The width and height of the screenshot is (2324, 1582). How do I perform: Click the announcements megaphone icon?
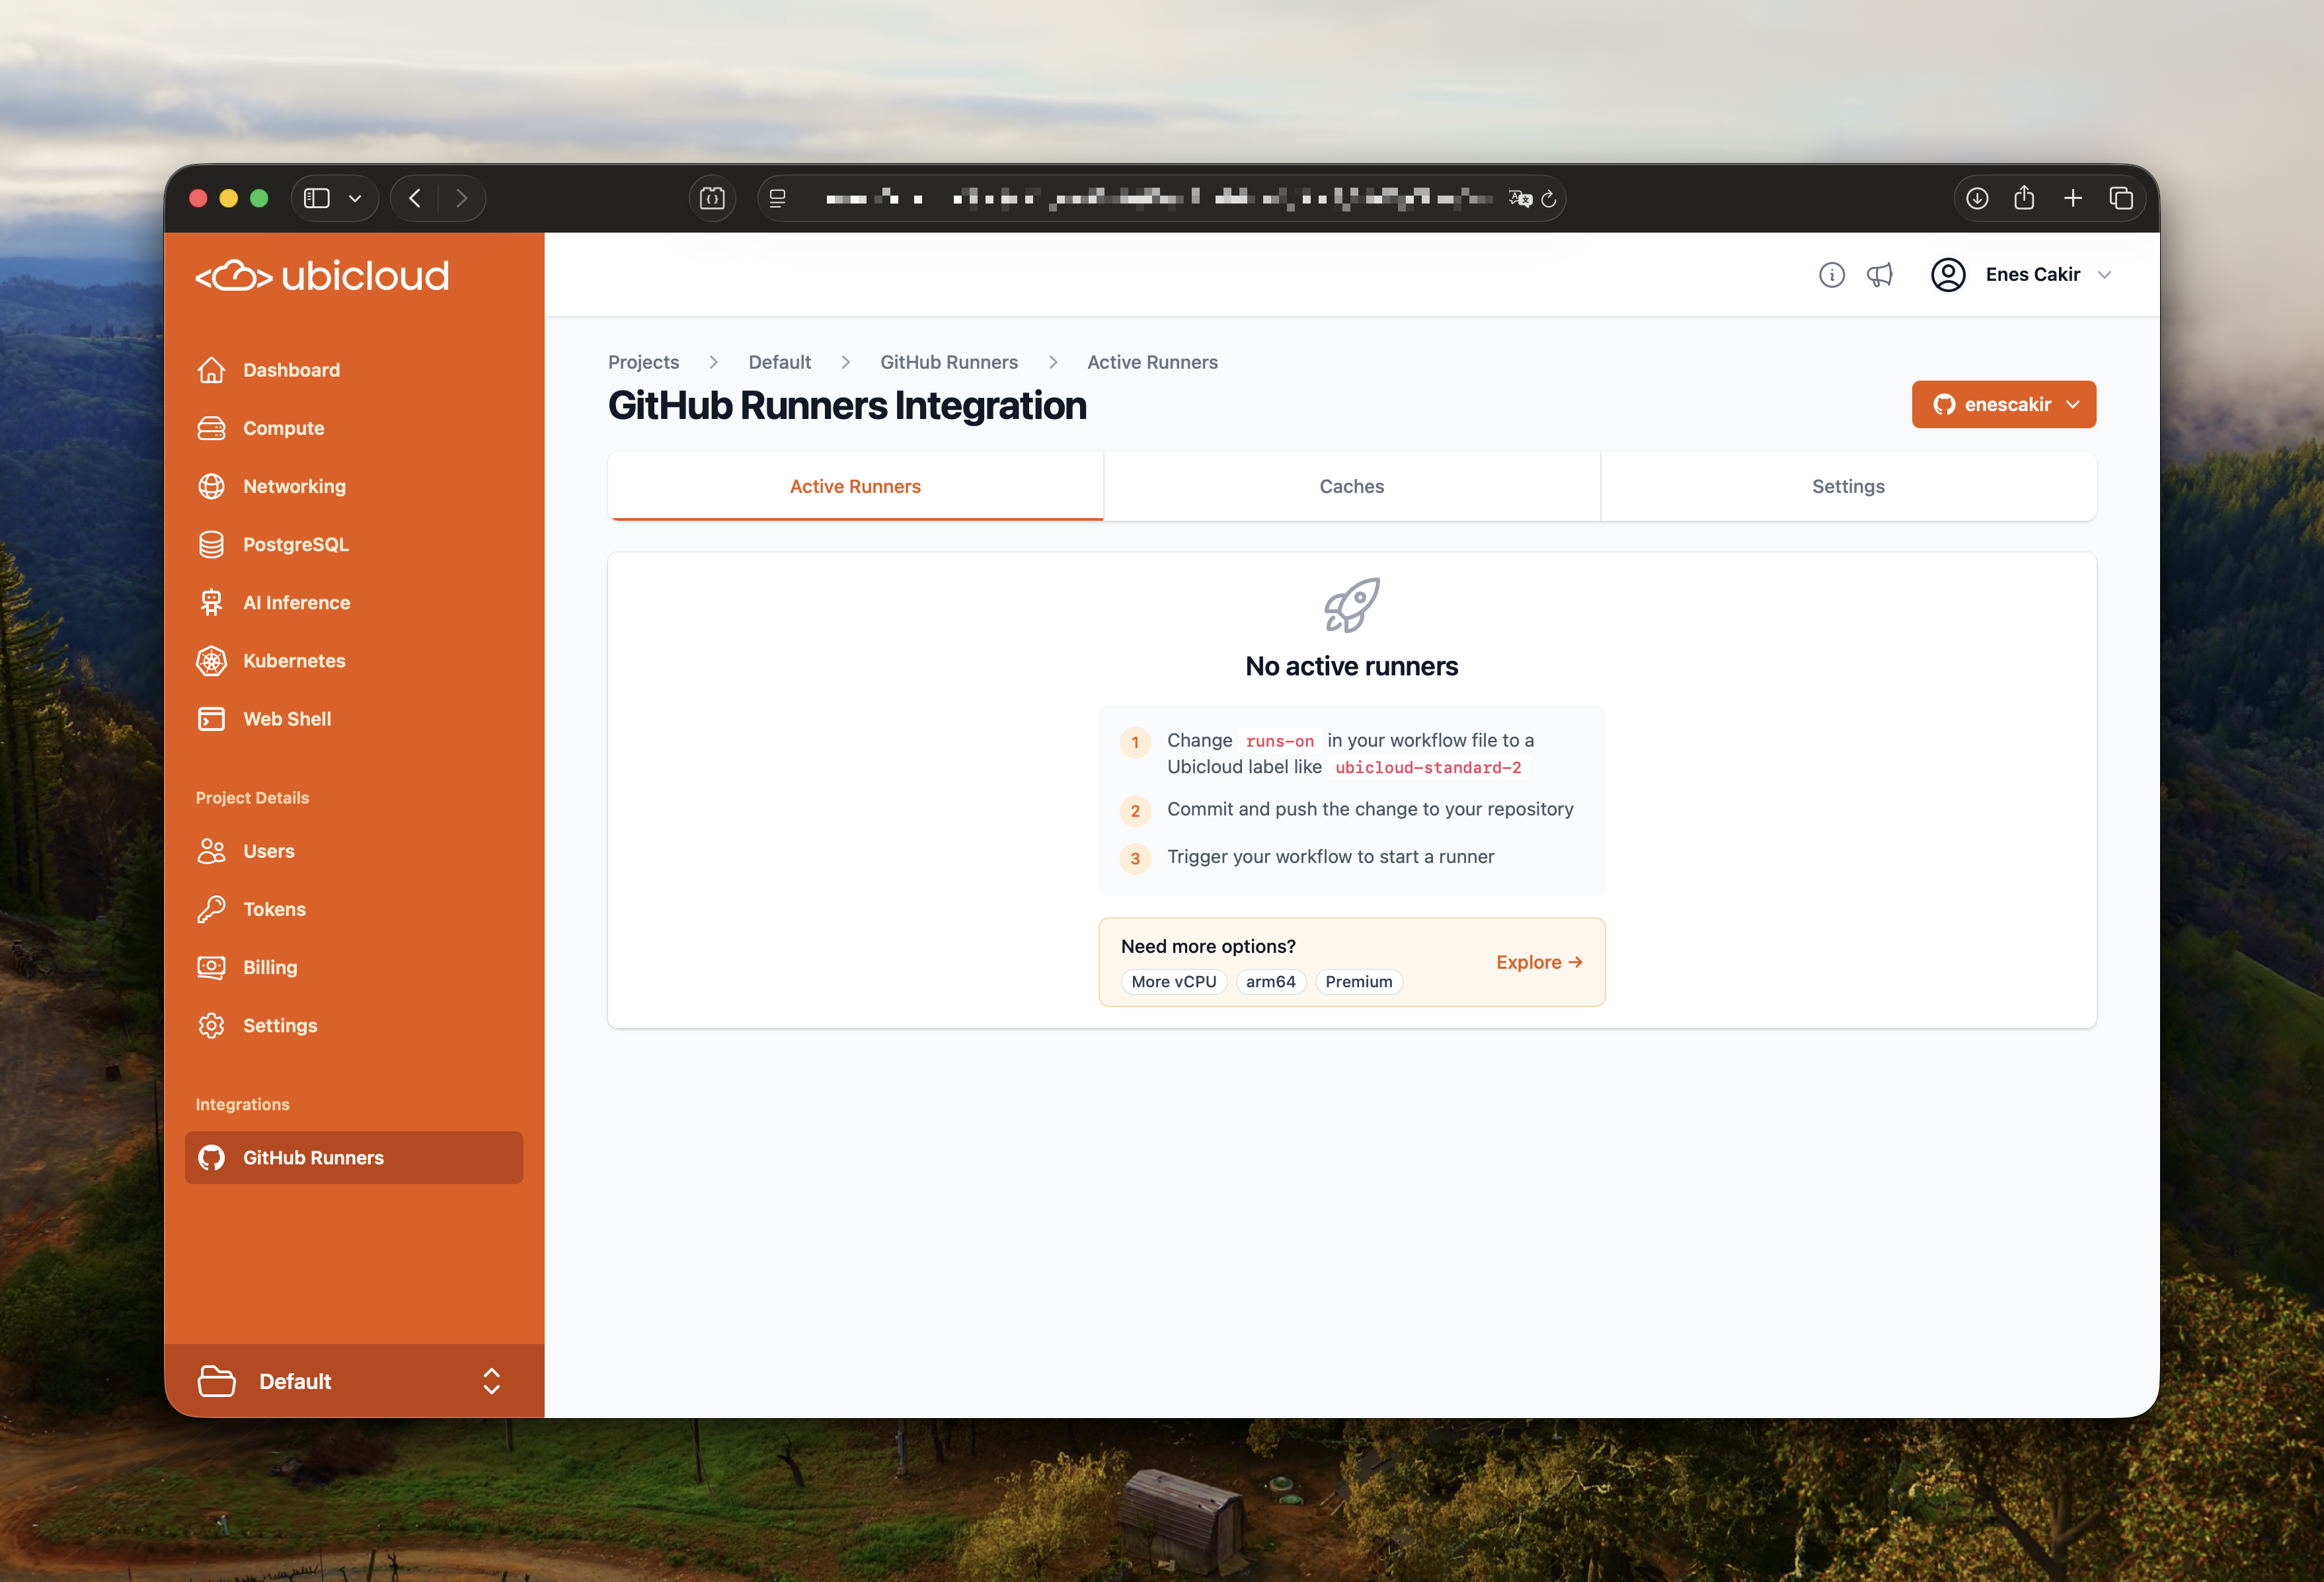1880,274
